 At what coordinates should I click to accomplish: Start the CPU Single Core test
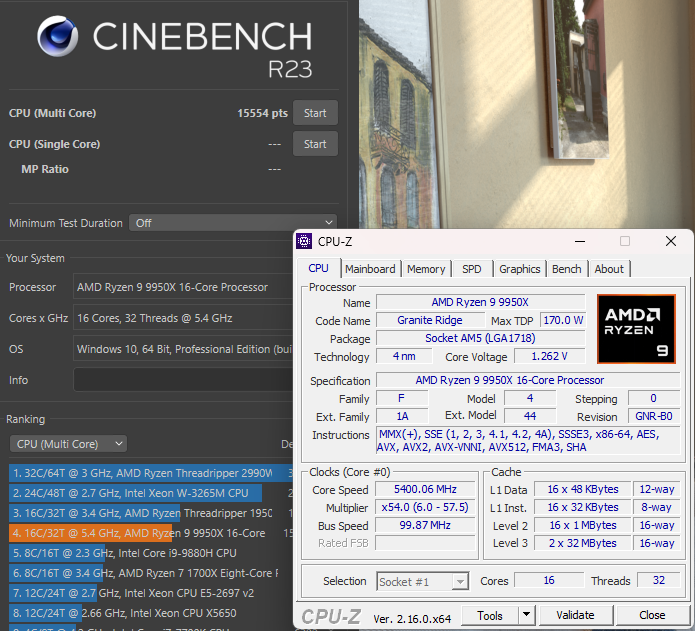(x=315, y=144)
